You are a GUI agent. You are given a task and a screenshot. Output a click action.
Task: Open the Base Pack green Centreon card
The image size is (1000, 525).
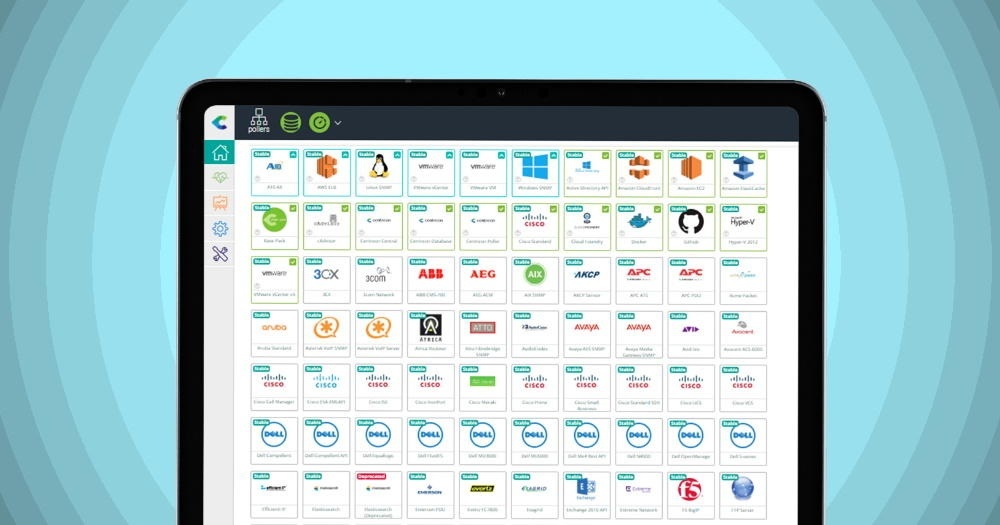point(275,226)
